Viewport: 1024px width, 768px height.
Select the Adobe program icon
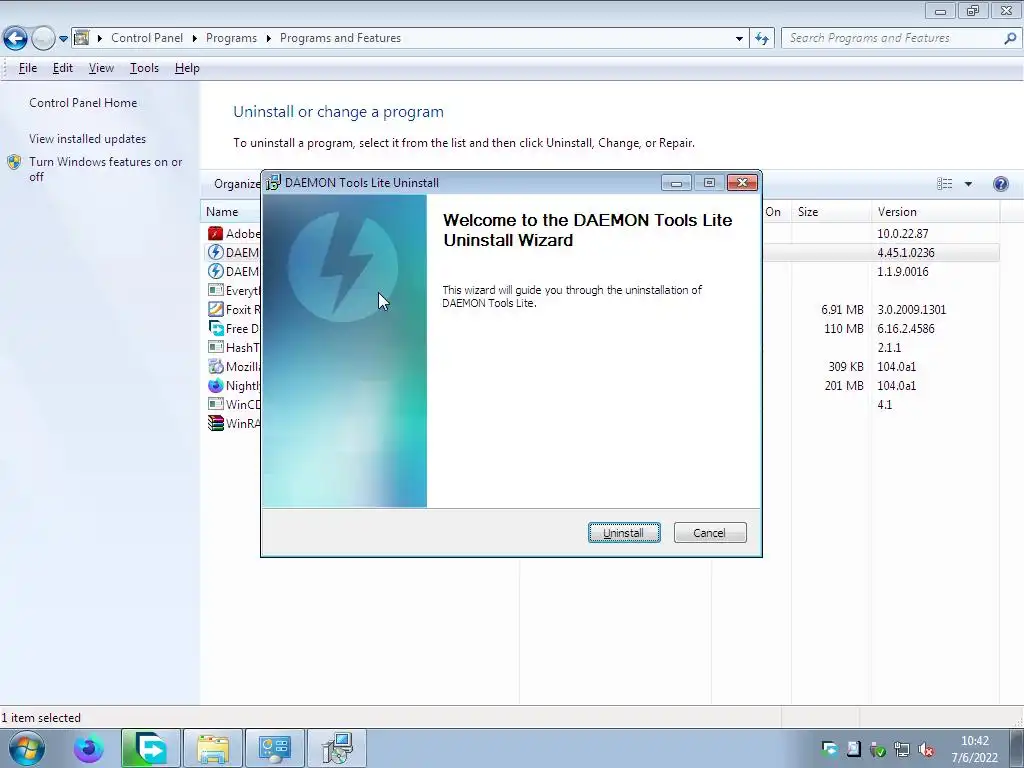pyautogui.click(x=216, y=233)
